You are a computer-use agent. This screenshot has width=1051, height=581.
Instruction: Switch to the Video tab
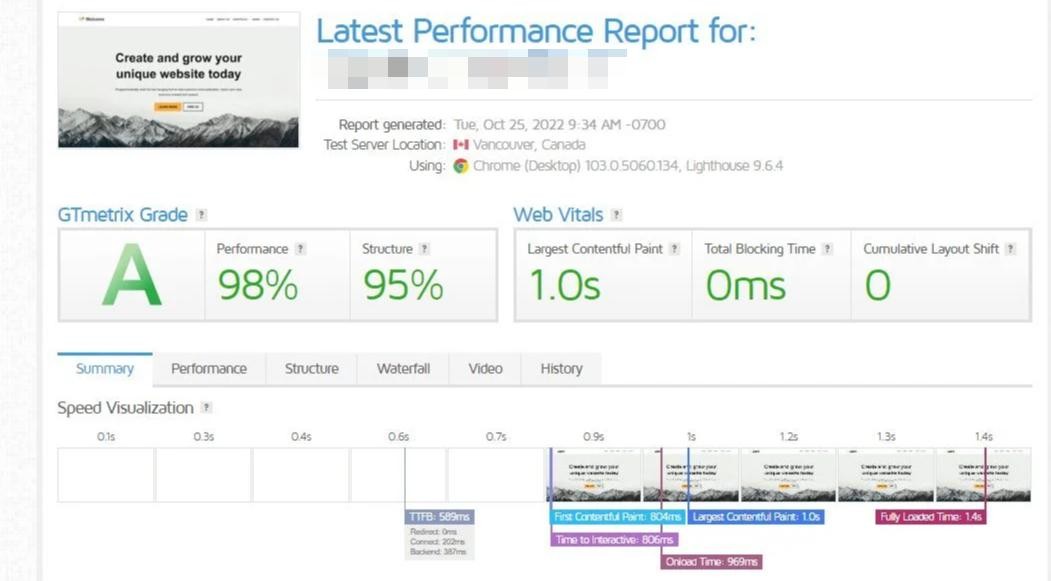click(485, 369)
